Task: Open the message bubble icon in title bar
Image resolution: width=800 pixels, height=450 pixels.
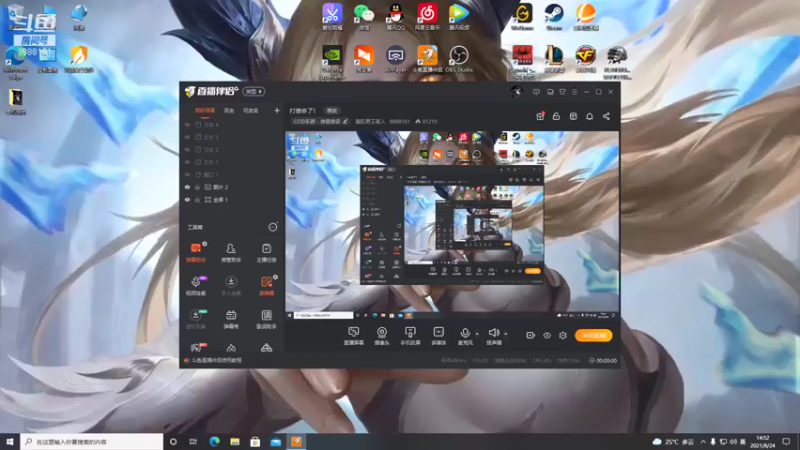Action: (536, 92)
